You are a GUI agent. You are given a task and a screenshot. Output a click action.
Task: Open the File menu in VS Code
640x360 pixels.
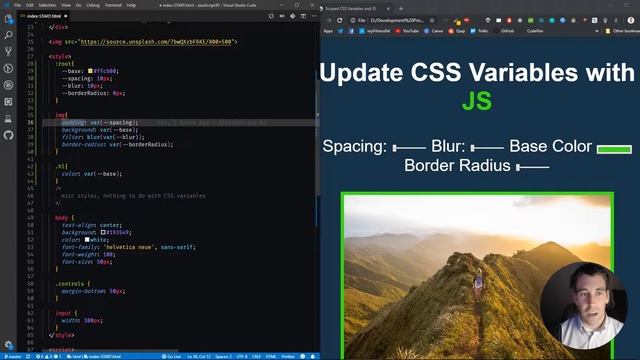tap(17, 5)
